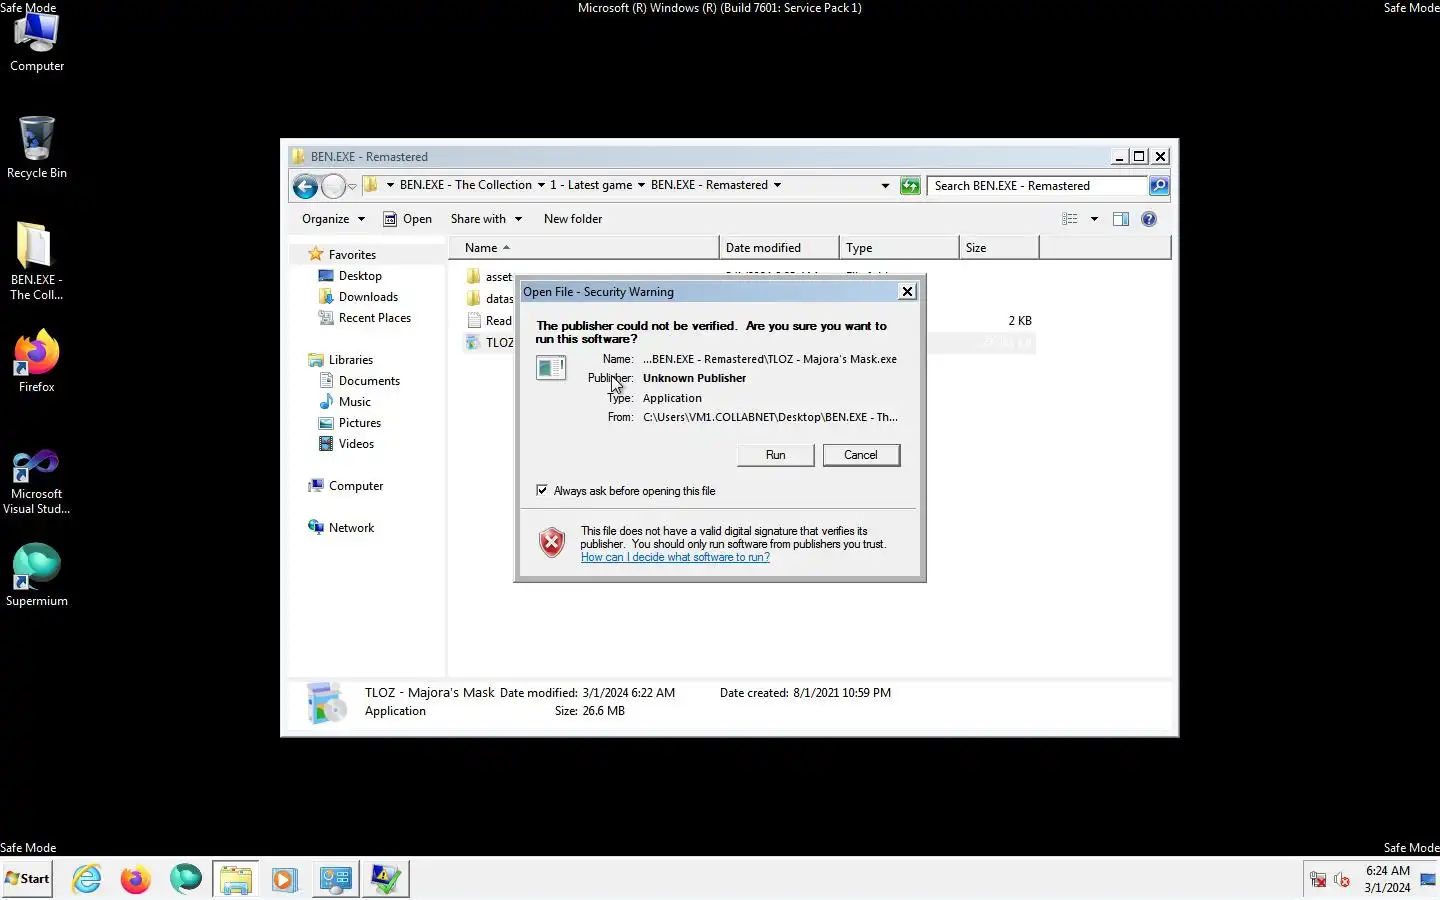Open Windows Explorer taskbar button
The width and height of the screenshot is (1440, 900).
coord(236,879)
